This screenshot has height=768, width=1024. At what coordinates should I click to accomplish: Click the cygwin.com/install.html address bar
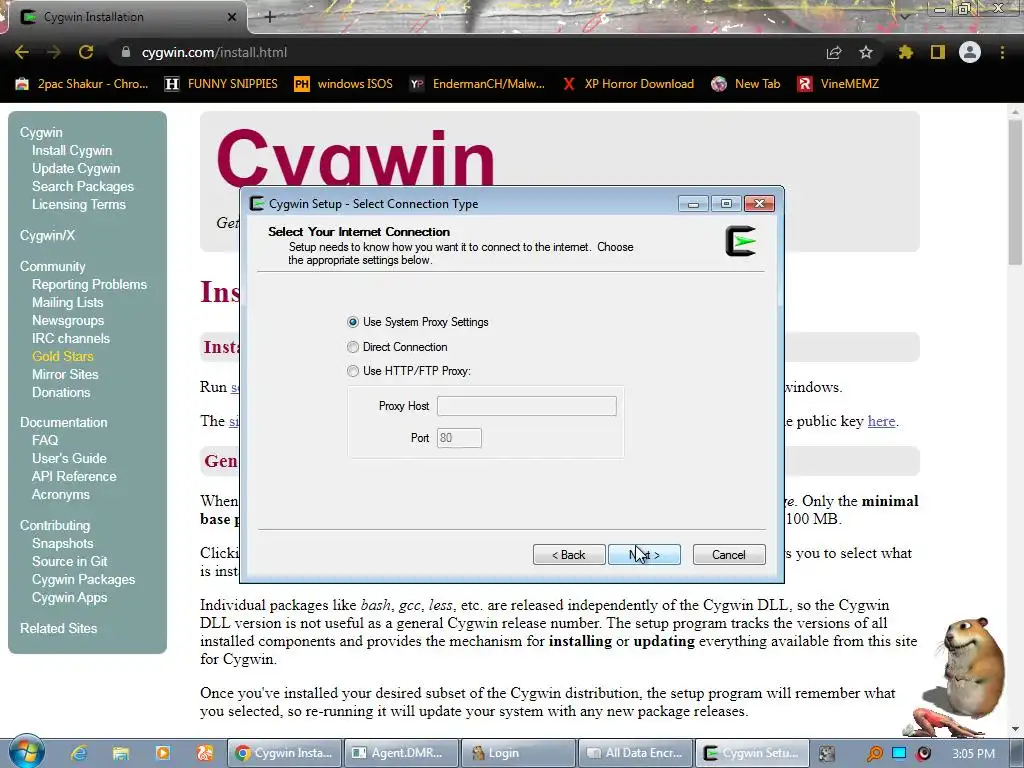[214, 52]
